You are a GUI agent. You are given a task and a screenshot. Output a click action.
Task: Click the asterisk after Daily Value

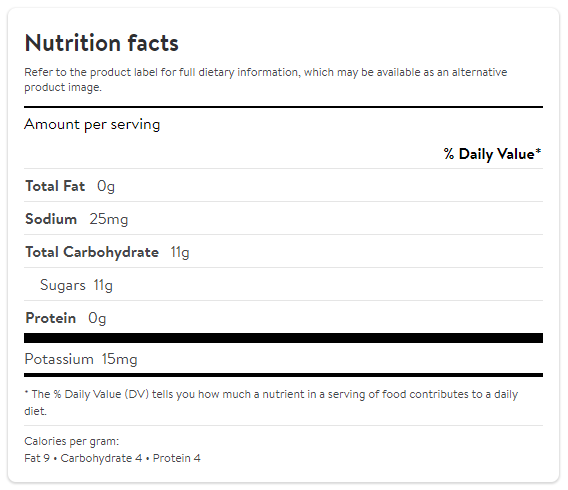[538, 151]
